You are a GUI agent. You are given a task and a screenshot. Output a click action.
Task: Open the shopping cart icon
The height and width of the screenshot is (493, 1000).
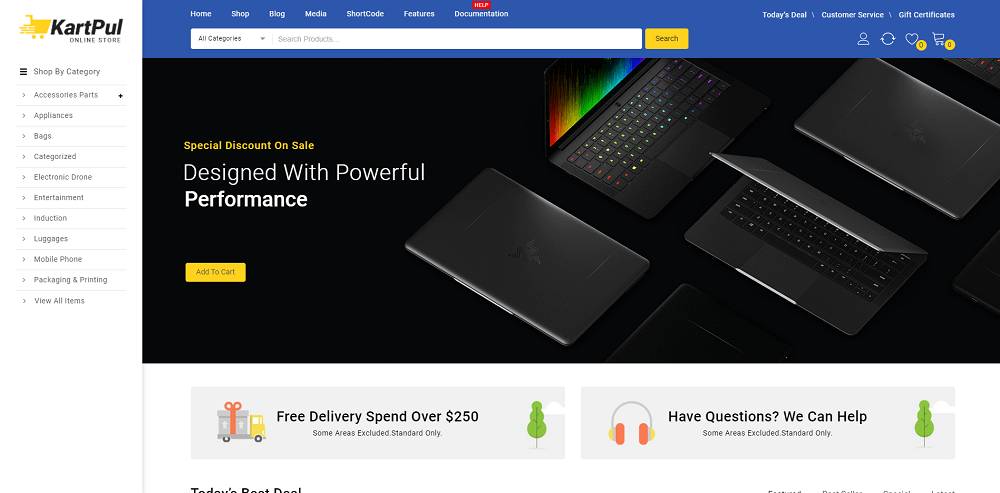pos(938,39)
